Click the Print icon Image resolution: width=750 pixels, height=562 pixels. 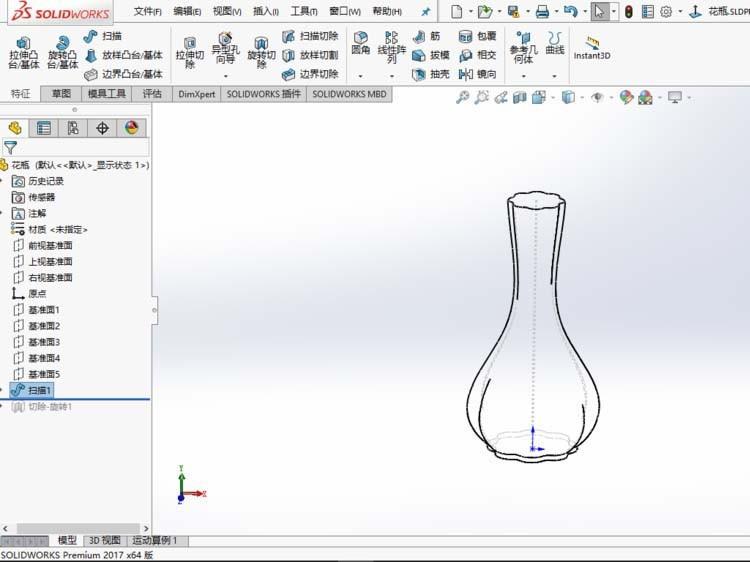pyautogui.click(x=542, y=11)
